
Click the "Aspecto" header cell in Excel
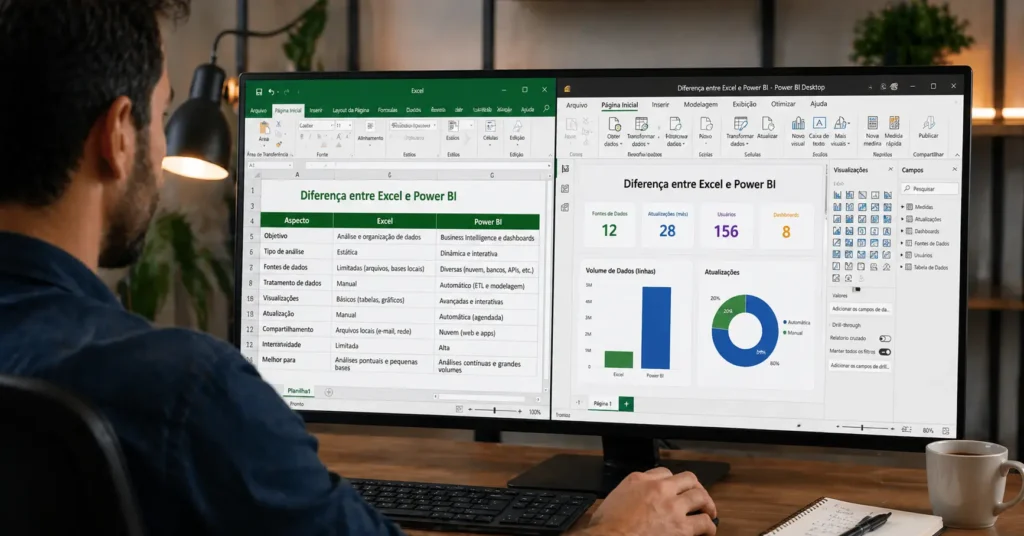(x=297, y=221)
